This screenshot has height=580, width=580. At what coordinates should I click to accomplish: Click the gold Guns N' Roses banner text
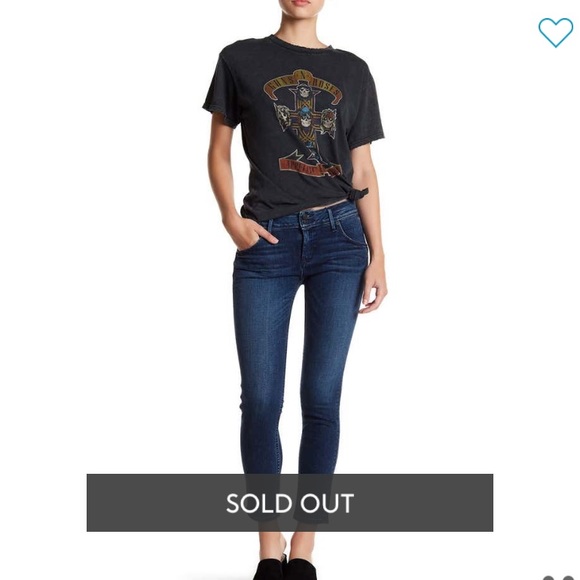coord(302,83)
